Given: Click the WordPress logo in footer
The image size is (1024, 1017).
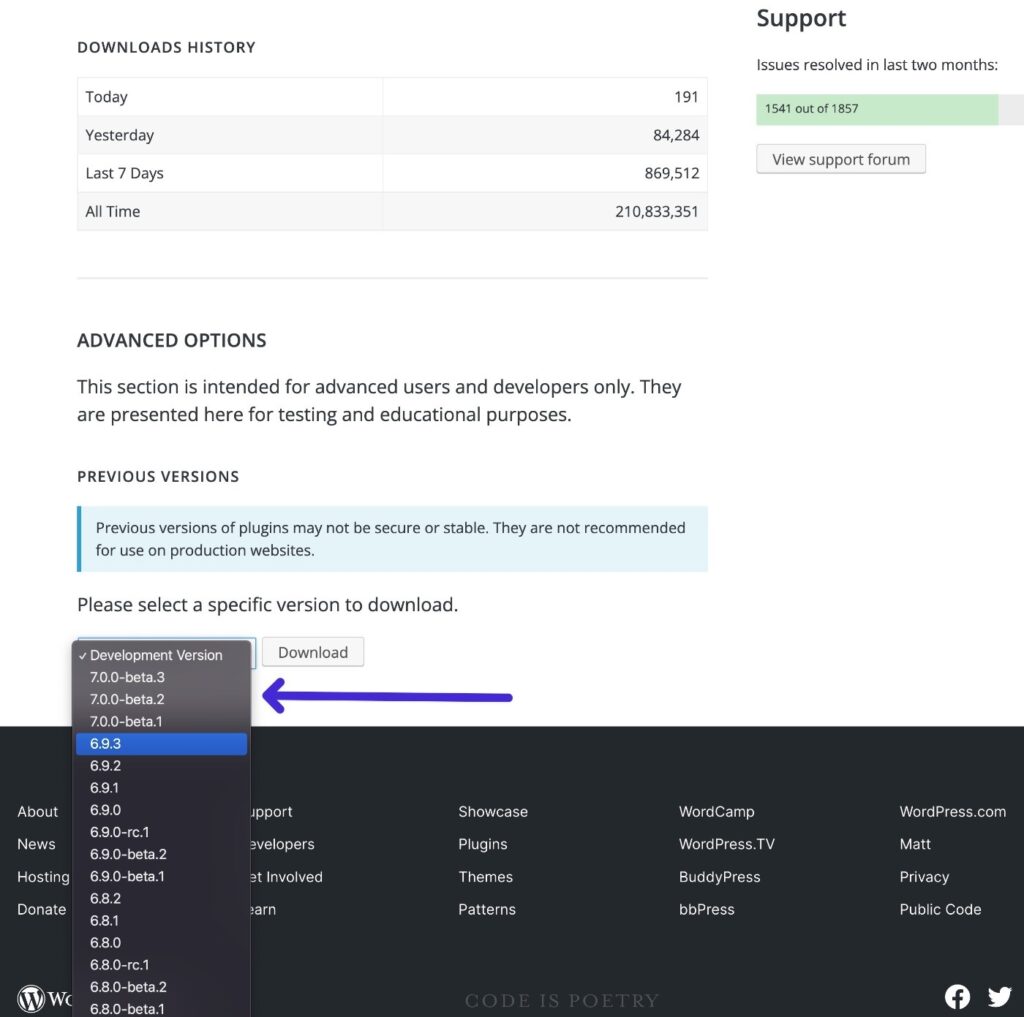Looking at the screenshot, I should (32, 998).
